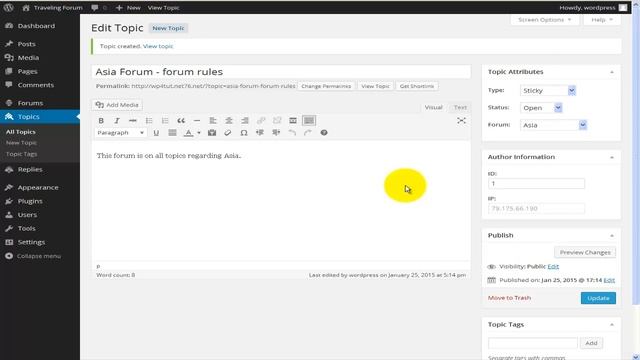This screenshot has width=640, height=360.
Task: Align text left
Action: (x=213, y=120)
